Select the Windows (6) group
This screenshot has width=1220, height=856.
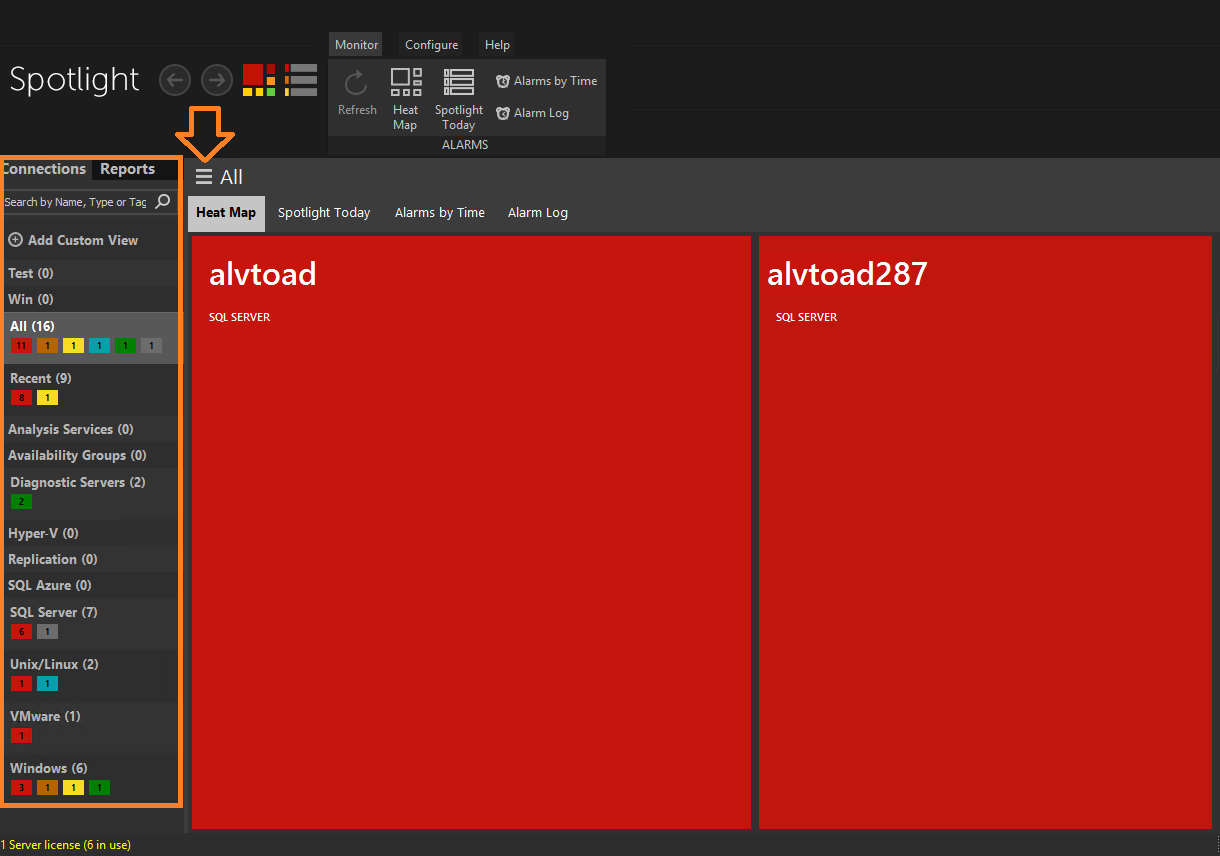[x=92, y=780]
